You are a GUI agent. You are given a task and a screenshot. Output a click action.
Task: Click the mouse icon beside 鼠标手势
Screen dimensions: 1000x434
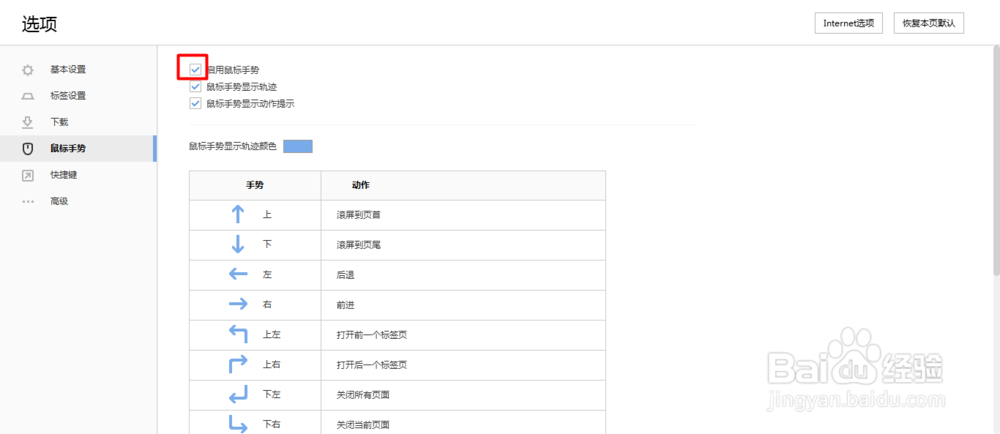click(27, 148)
